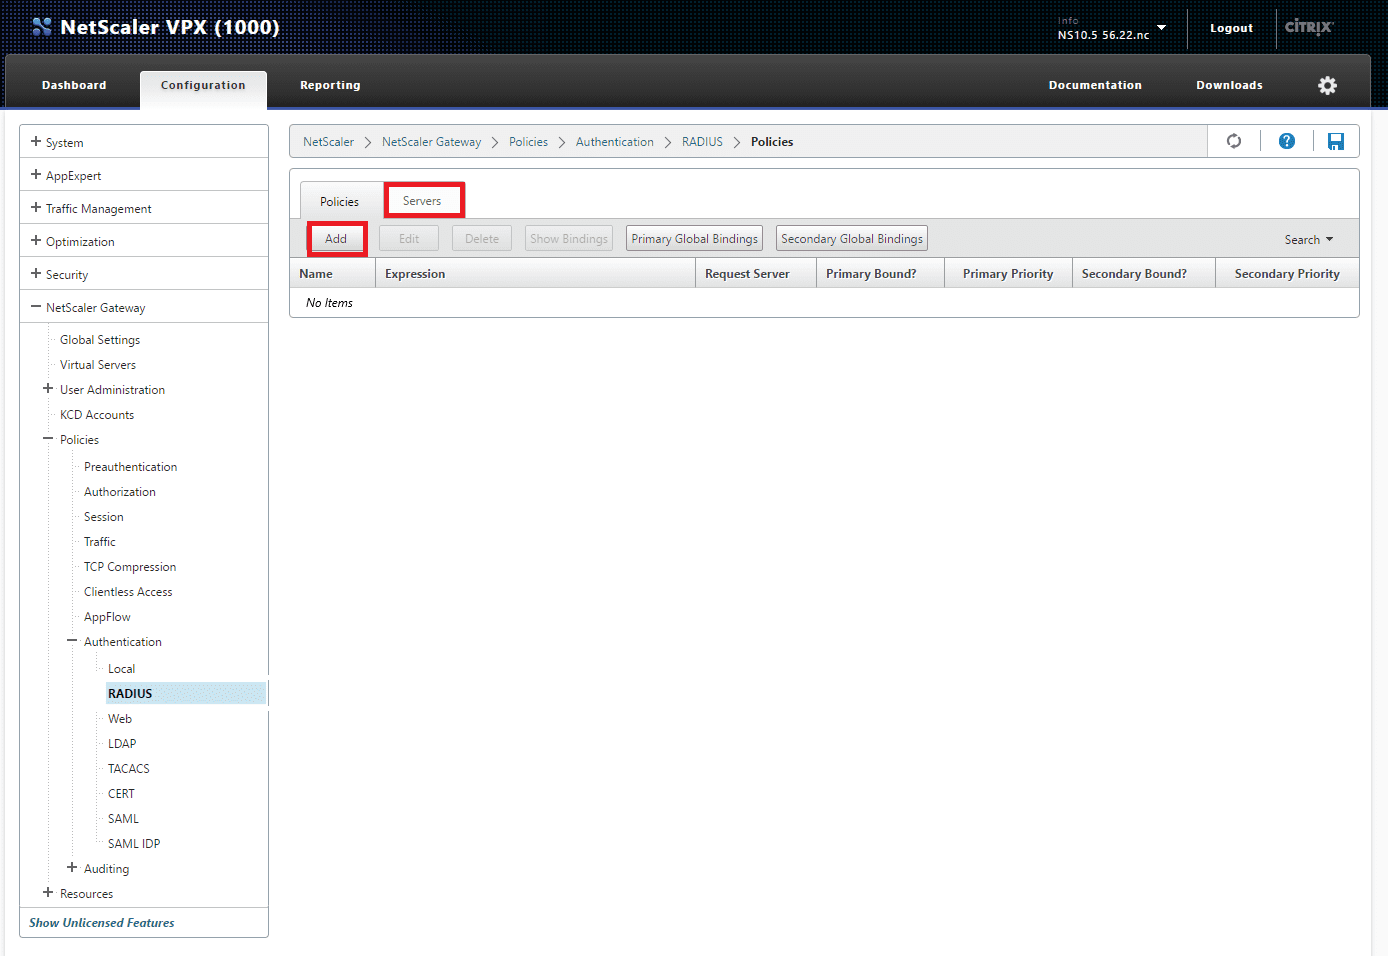The height and width of the screenshot is (956, 1388).
Task: Open Show Unlicensed Features
Action: coord(101,922)
